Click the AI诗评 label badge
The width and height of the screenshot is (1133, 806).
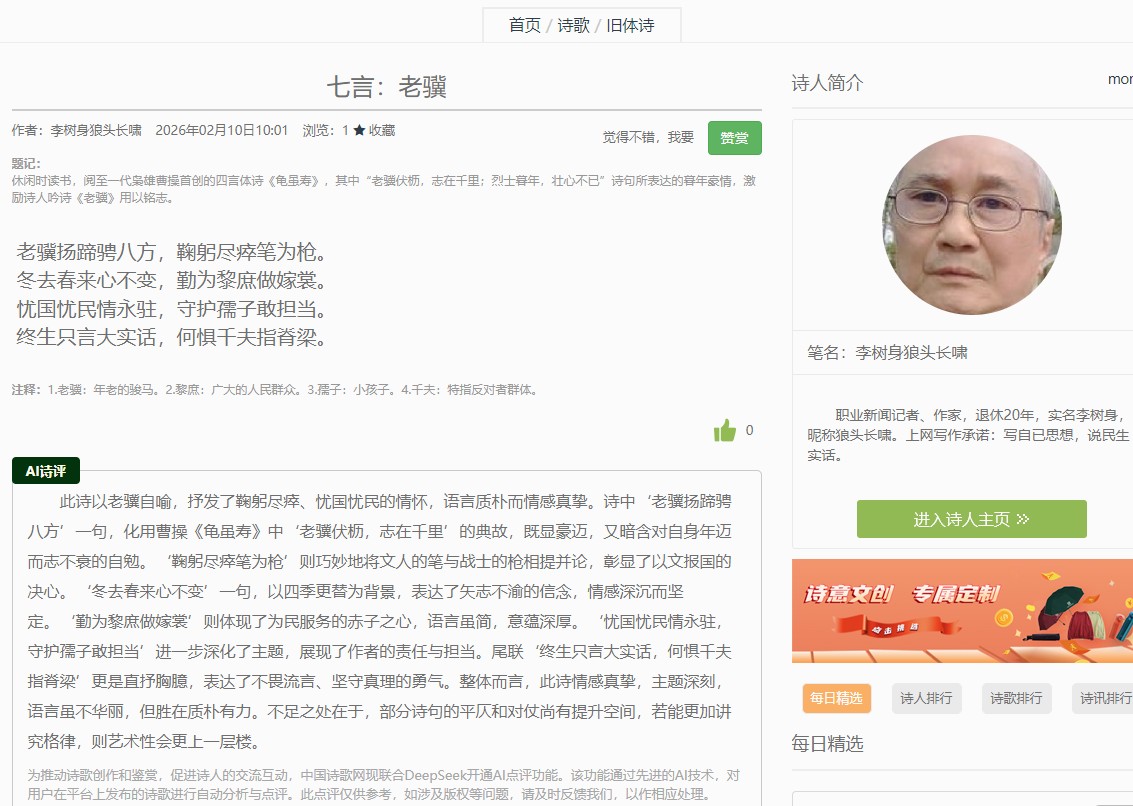pyautogui.click(x=46, y=471)
